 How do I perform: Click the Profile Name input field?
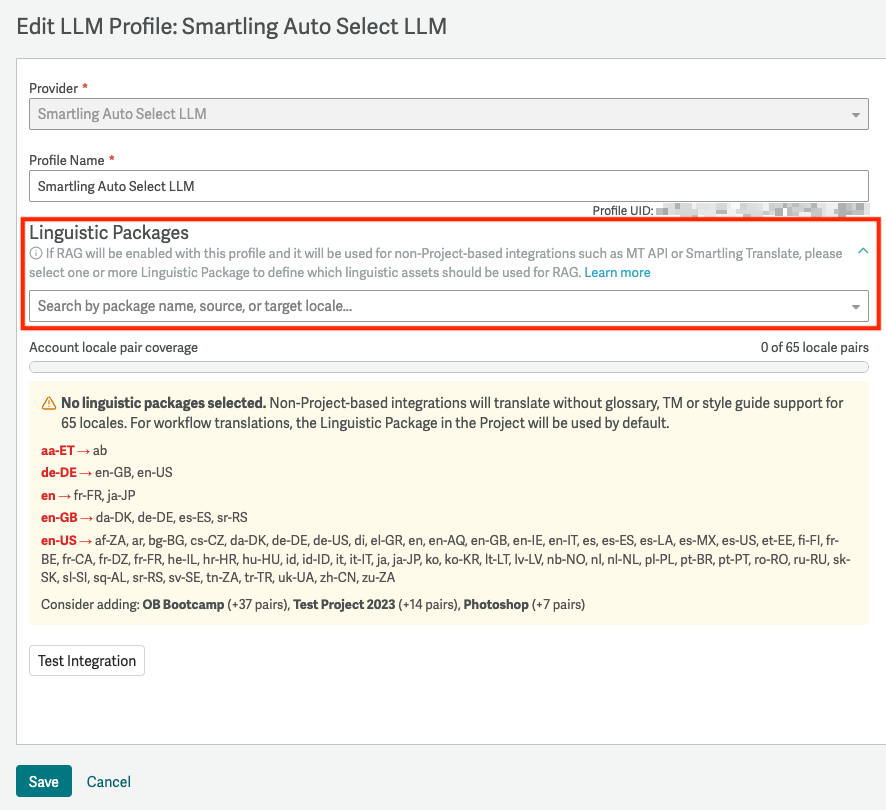tap(449, 186)
